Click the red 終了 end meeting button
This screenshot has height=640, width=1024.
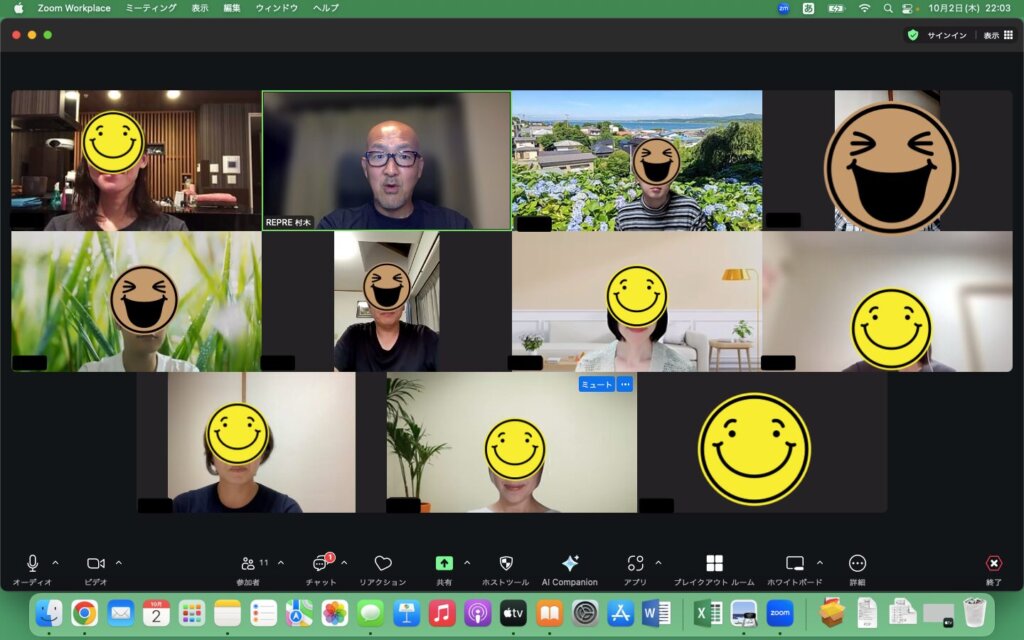[x=993, y=565]
